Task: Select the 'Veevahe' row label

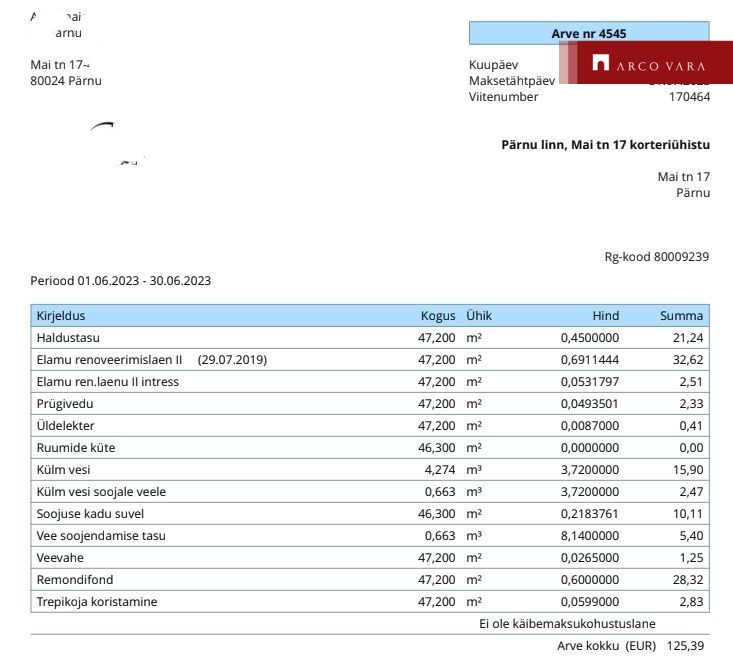Action: click(x=60, y=557)
